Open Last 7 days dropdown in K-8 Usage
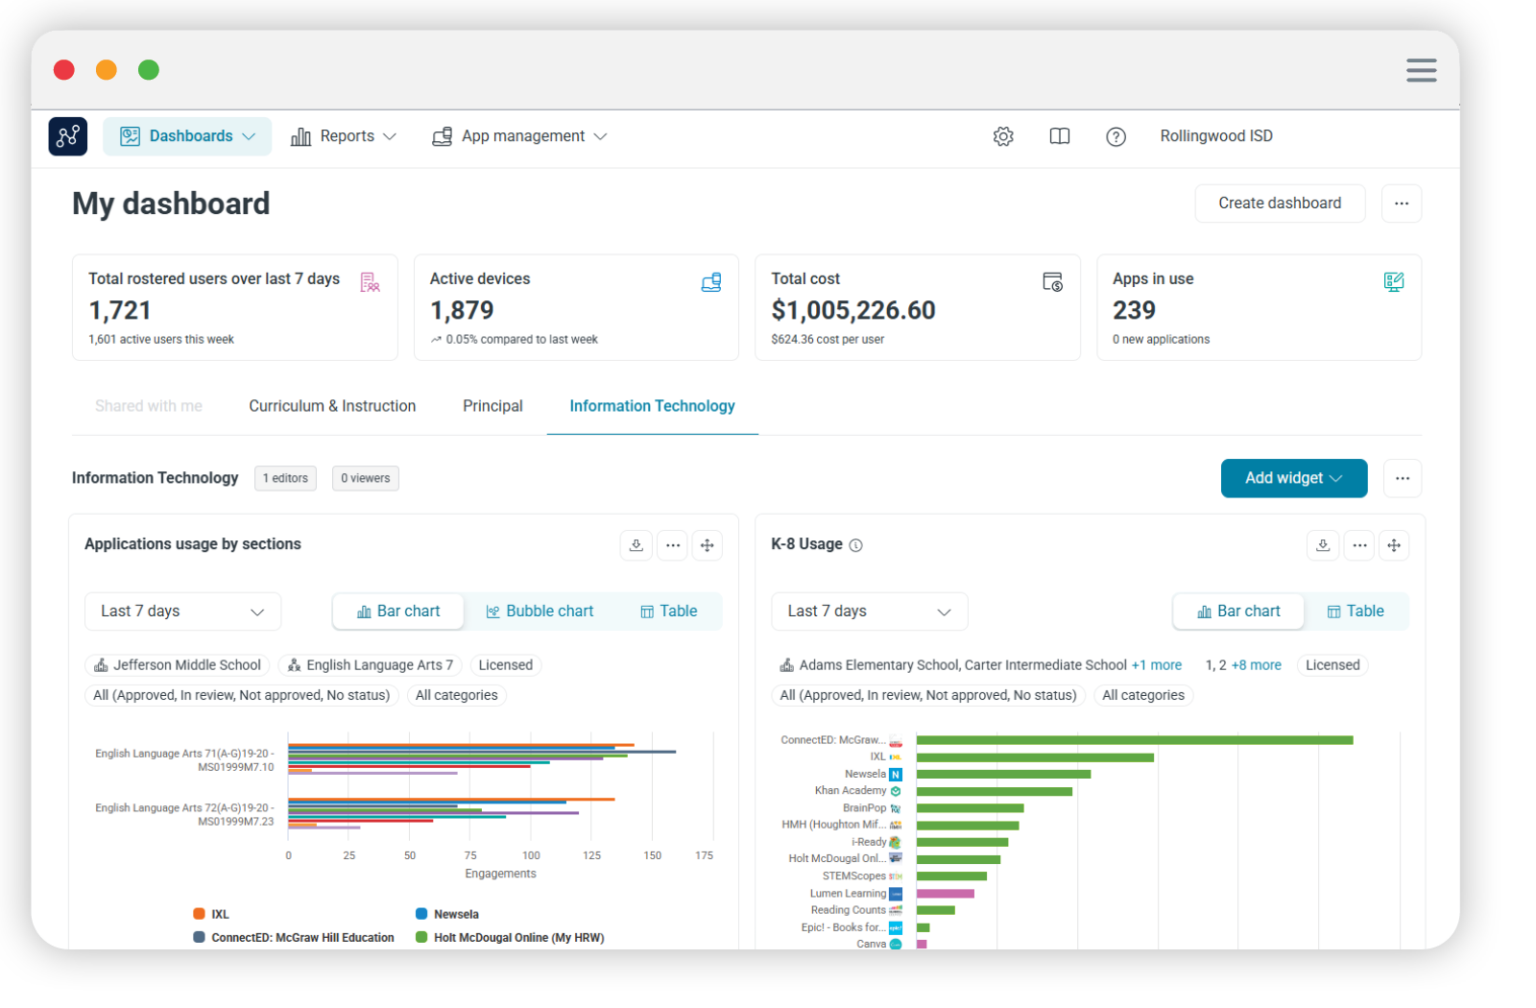 pyautogui.click(x=868, y=611)
